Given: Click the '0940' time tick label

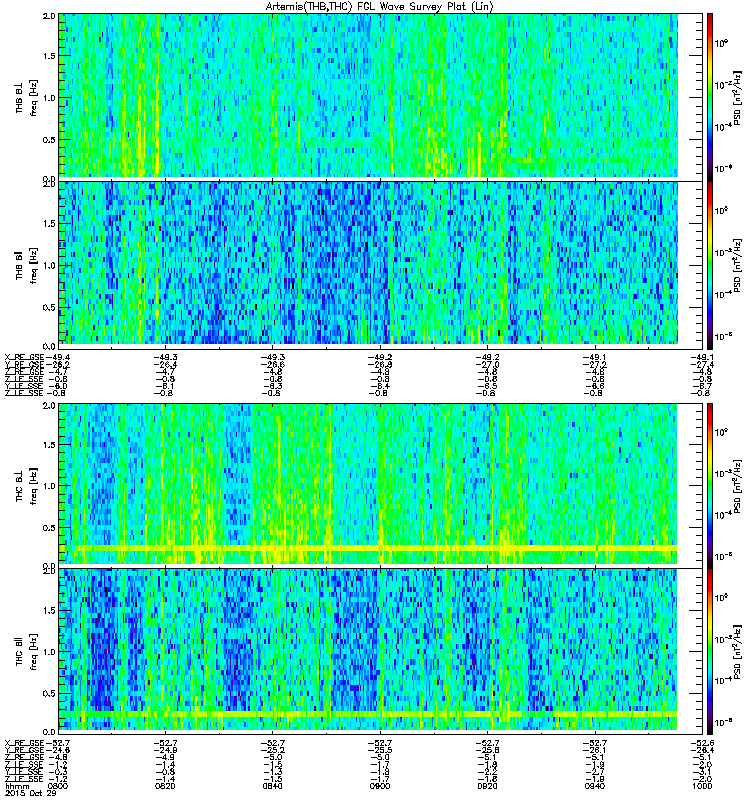Looking at the screenshot, I should 595,786.
